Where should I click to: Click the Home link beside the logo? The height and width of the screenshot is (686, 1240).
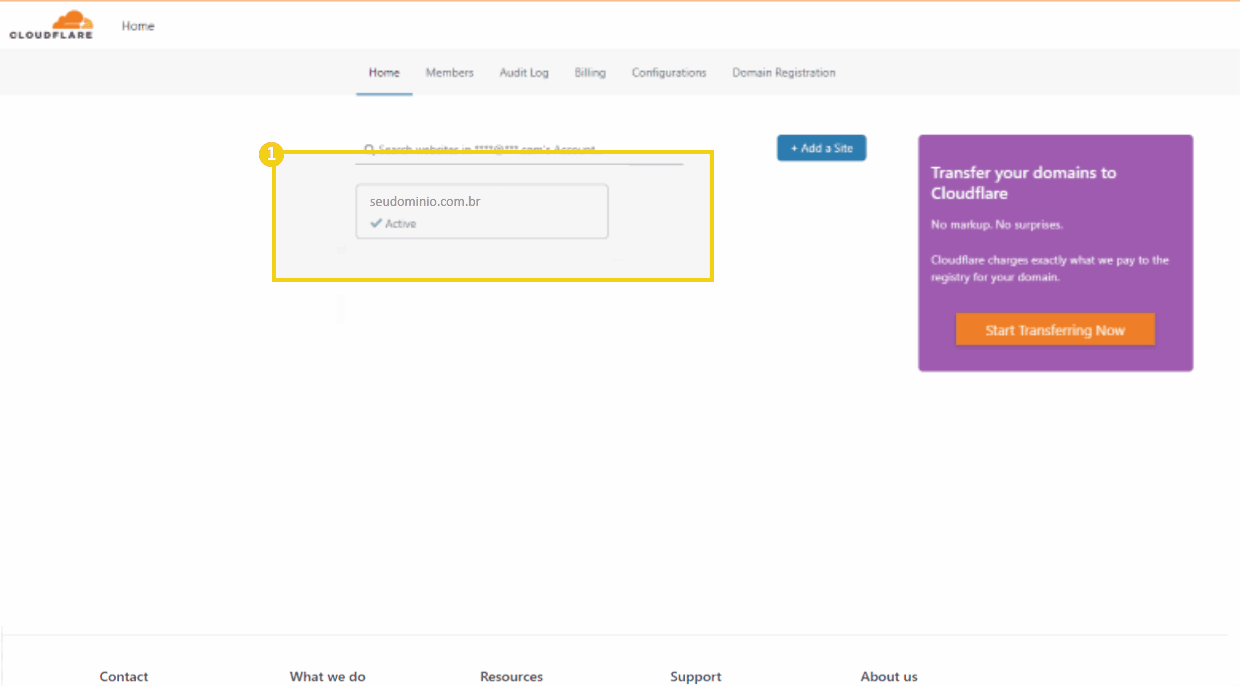[x=138, y=26]
